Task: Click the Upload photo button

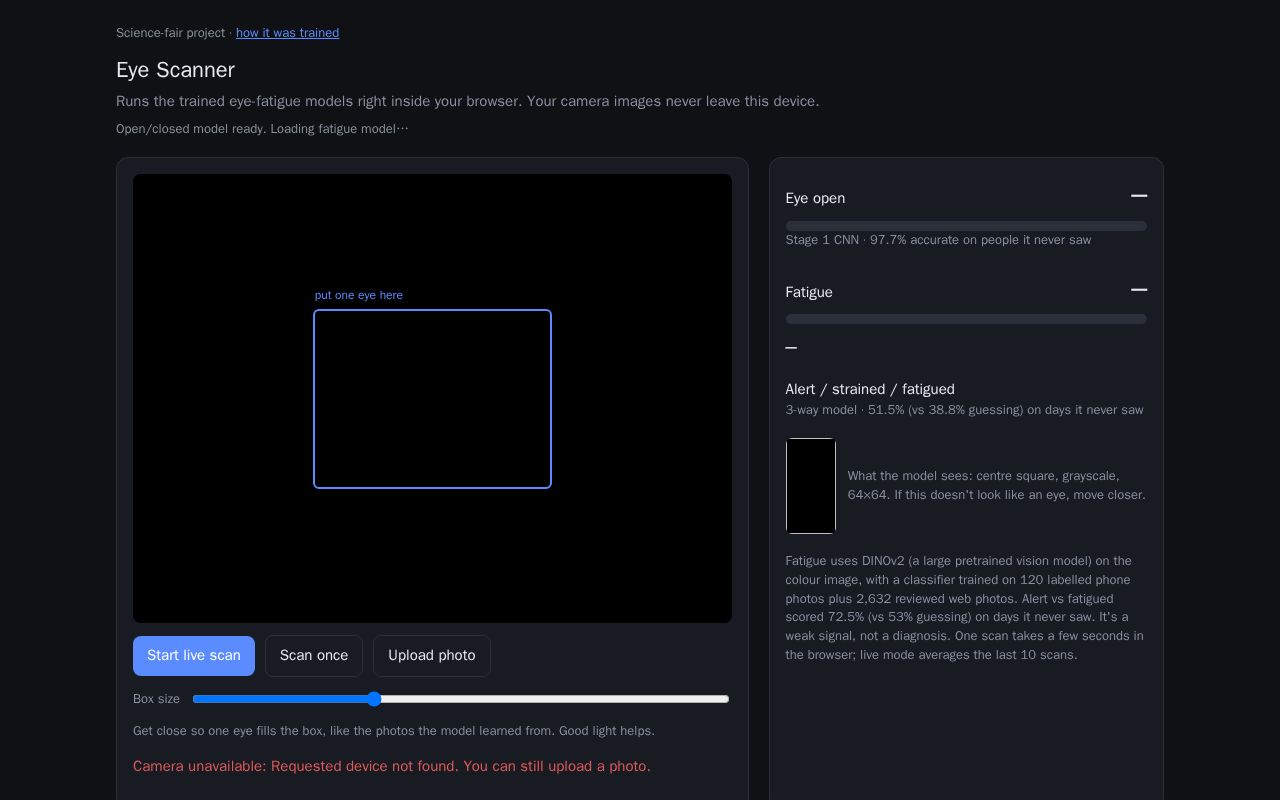Action: [x=432, y=656]
